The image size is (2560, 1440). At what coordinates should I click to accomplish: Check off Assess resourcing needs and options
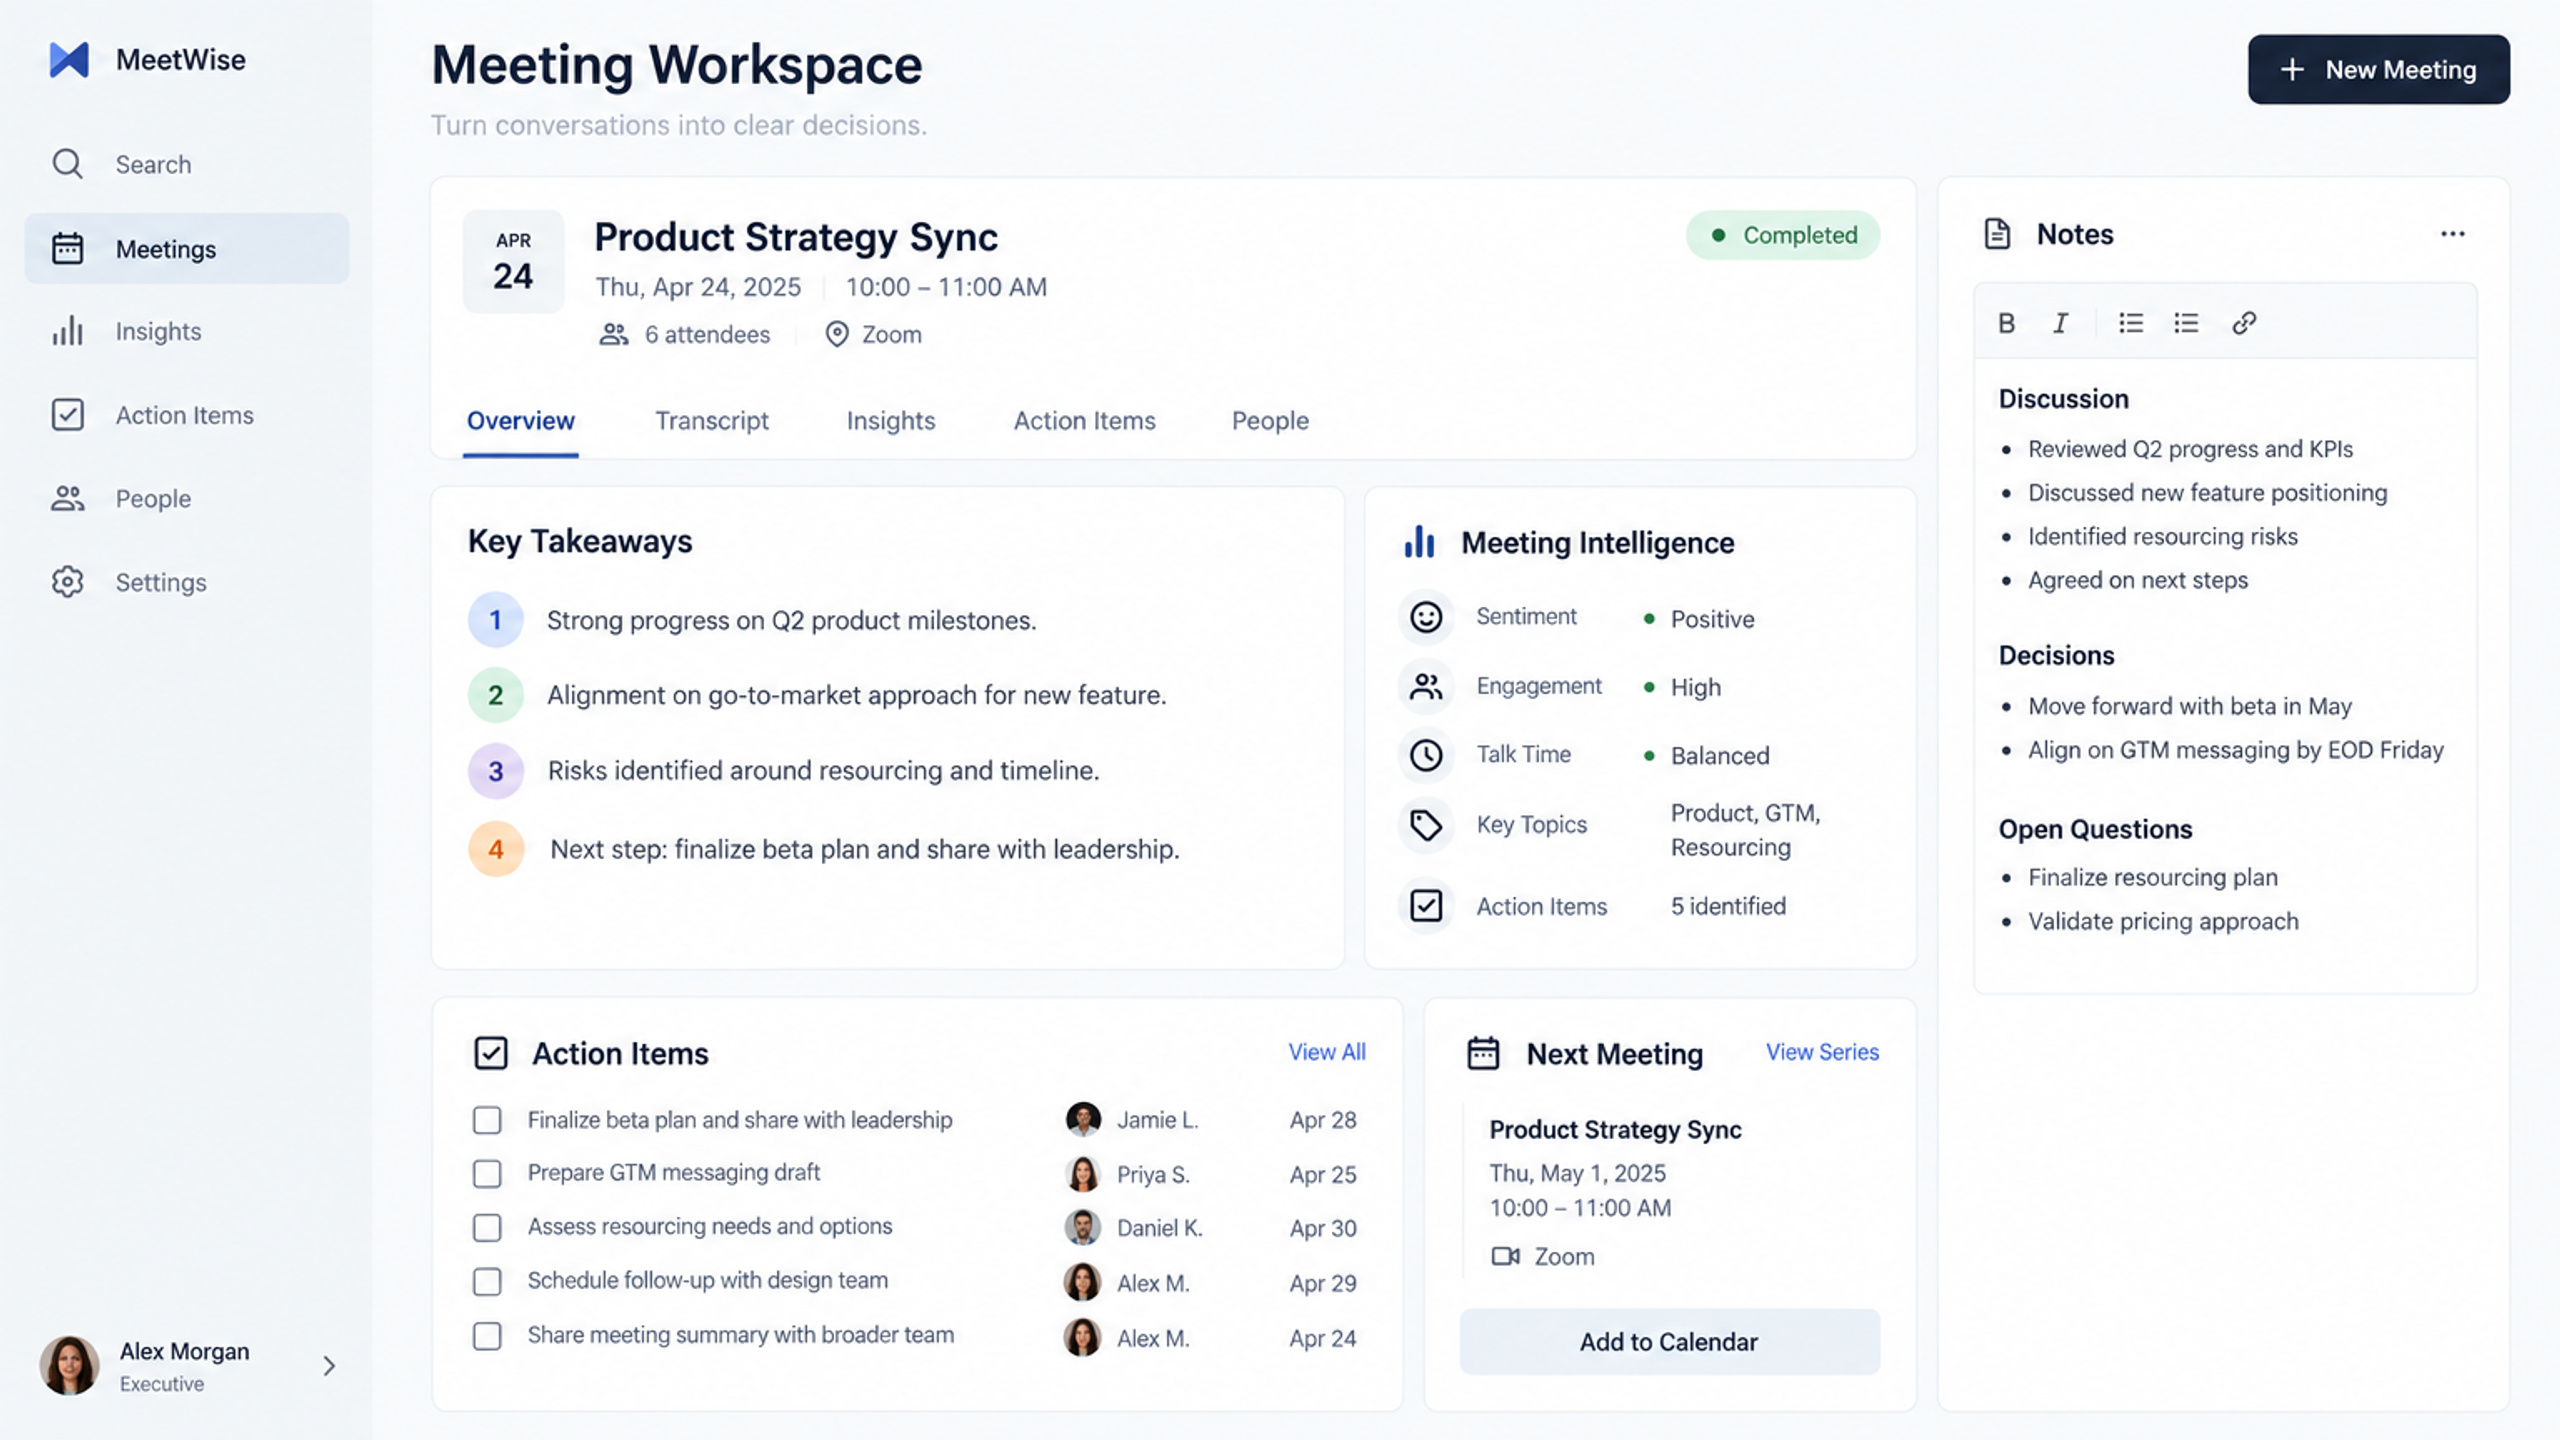(x=487, y=1228)
